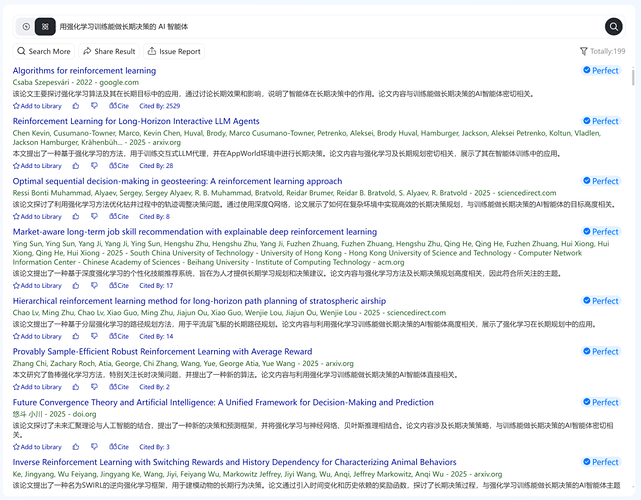Dislike the Market-aware job skill result
641x500 pixels.
pyautogui.click(x=94, y=285)
